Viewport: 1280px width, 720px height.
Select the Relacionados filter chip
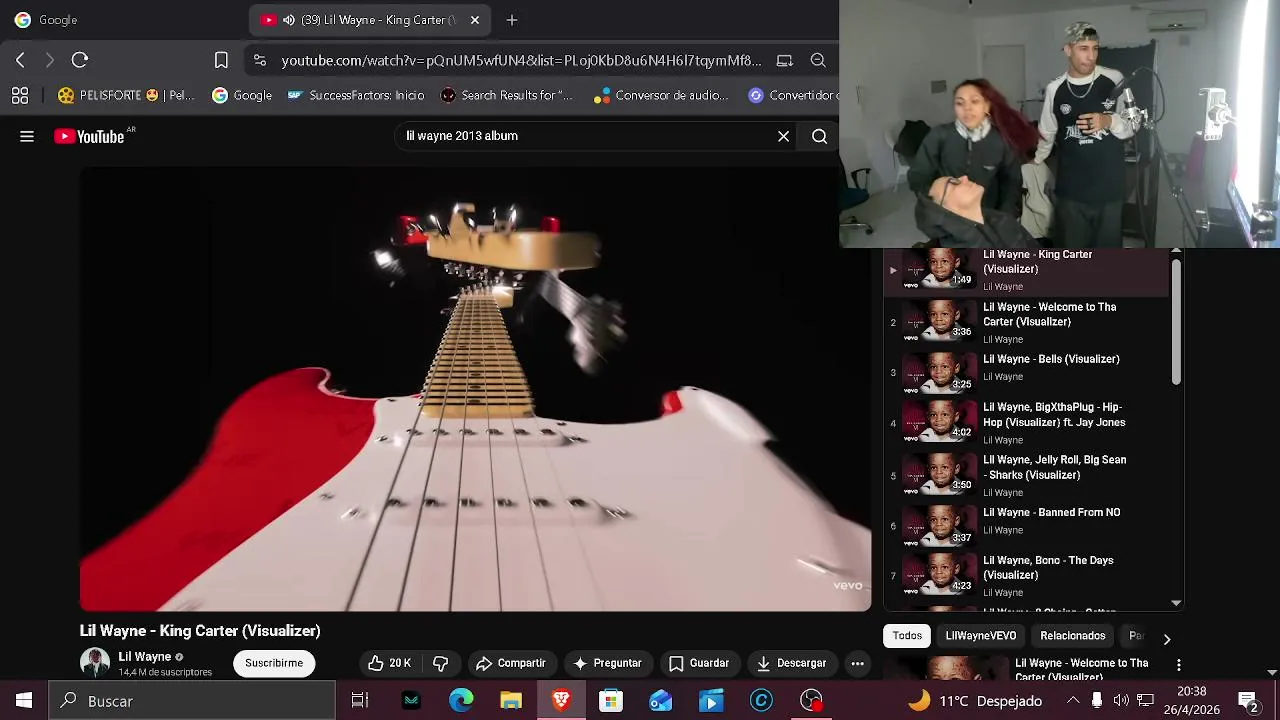coord(1072,636)
